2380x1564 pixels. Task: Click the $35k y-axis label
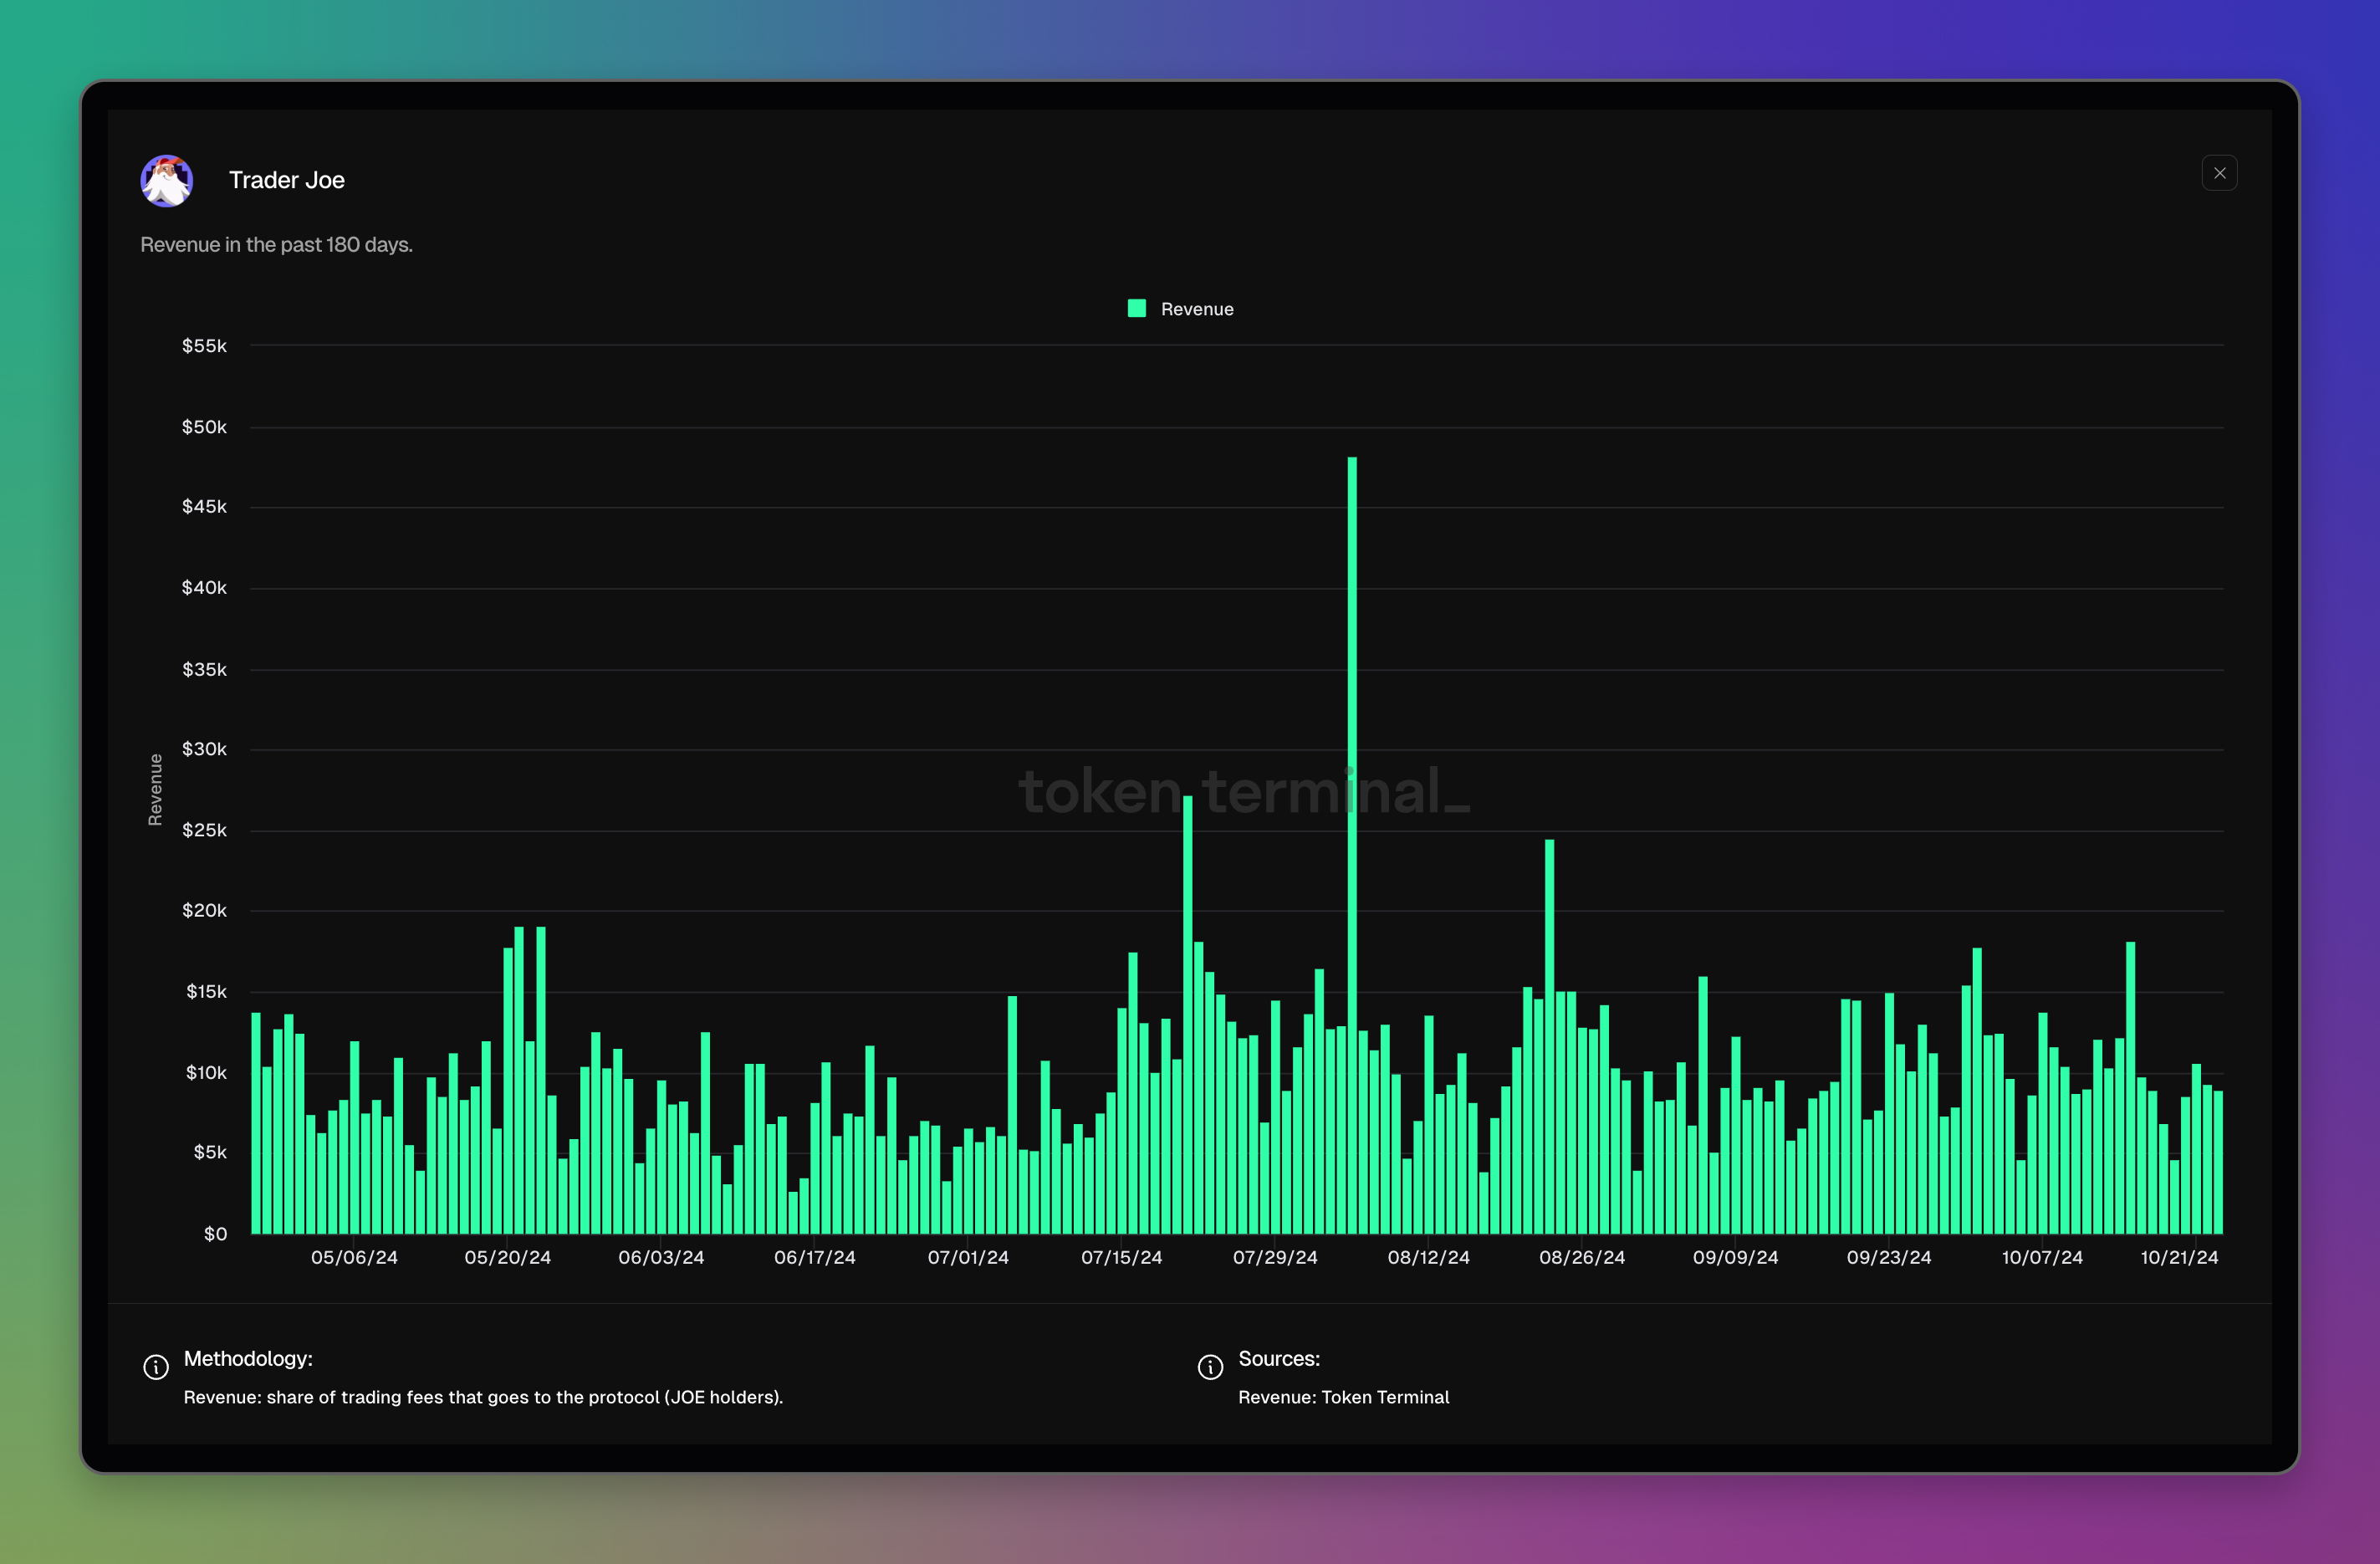coord(204,669)
